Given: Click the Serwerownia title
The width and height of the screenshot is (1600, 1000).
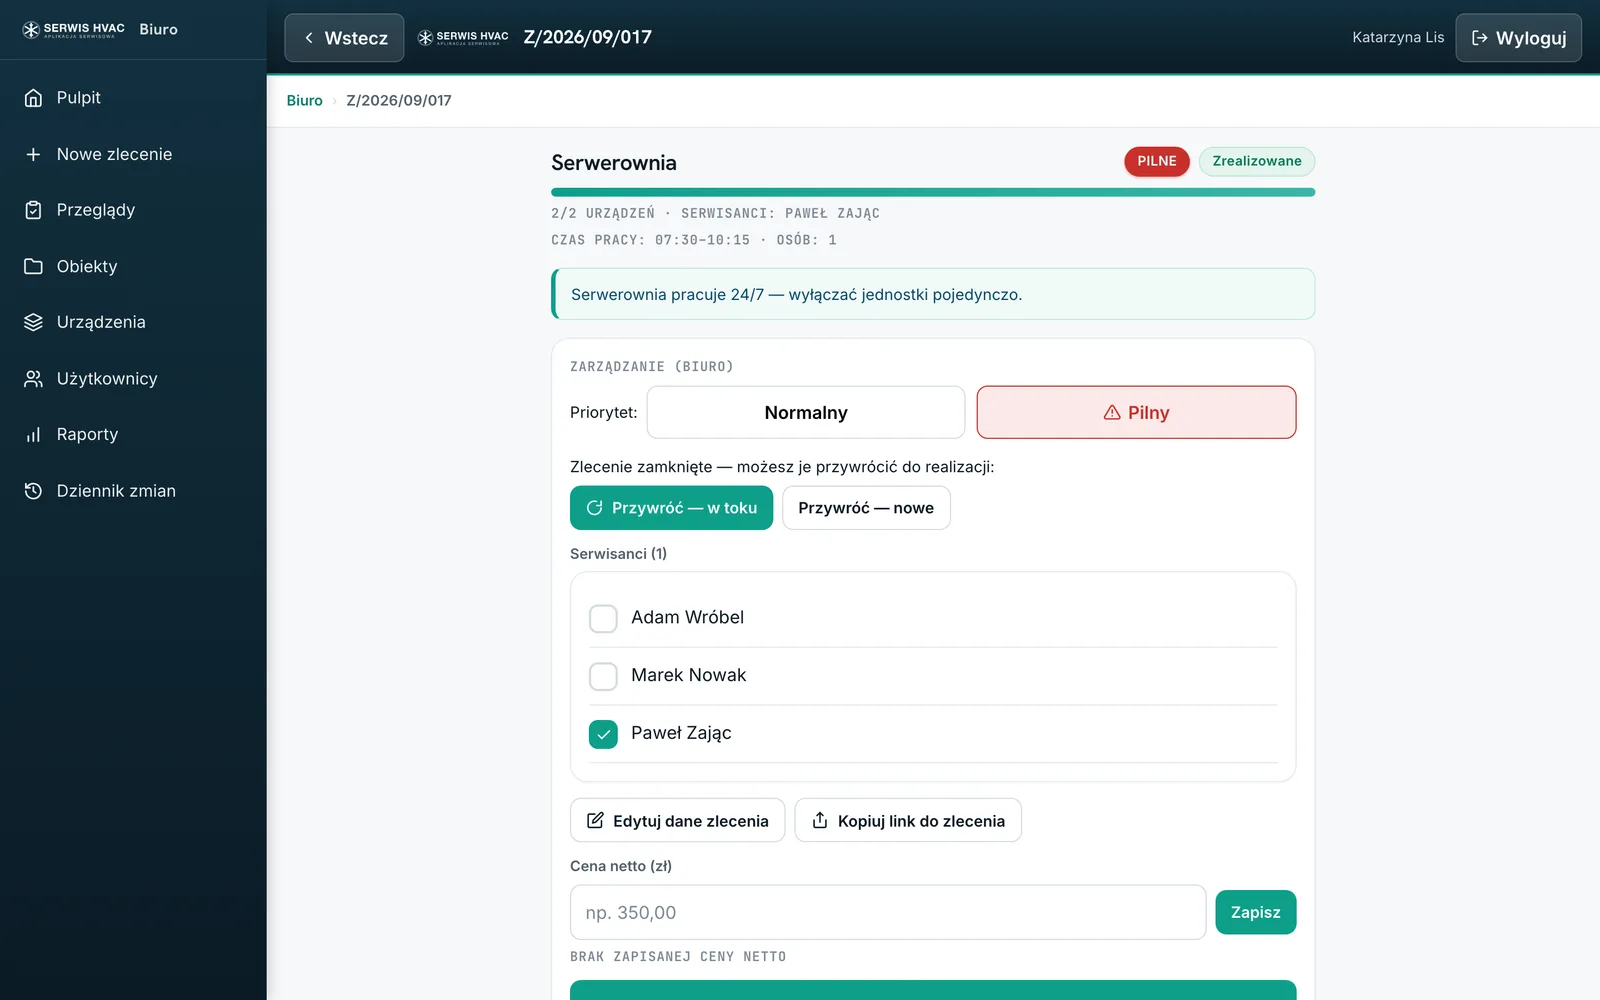Looking at the screenshot, I should pos(614,163).
